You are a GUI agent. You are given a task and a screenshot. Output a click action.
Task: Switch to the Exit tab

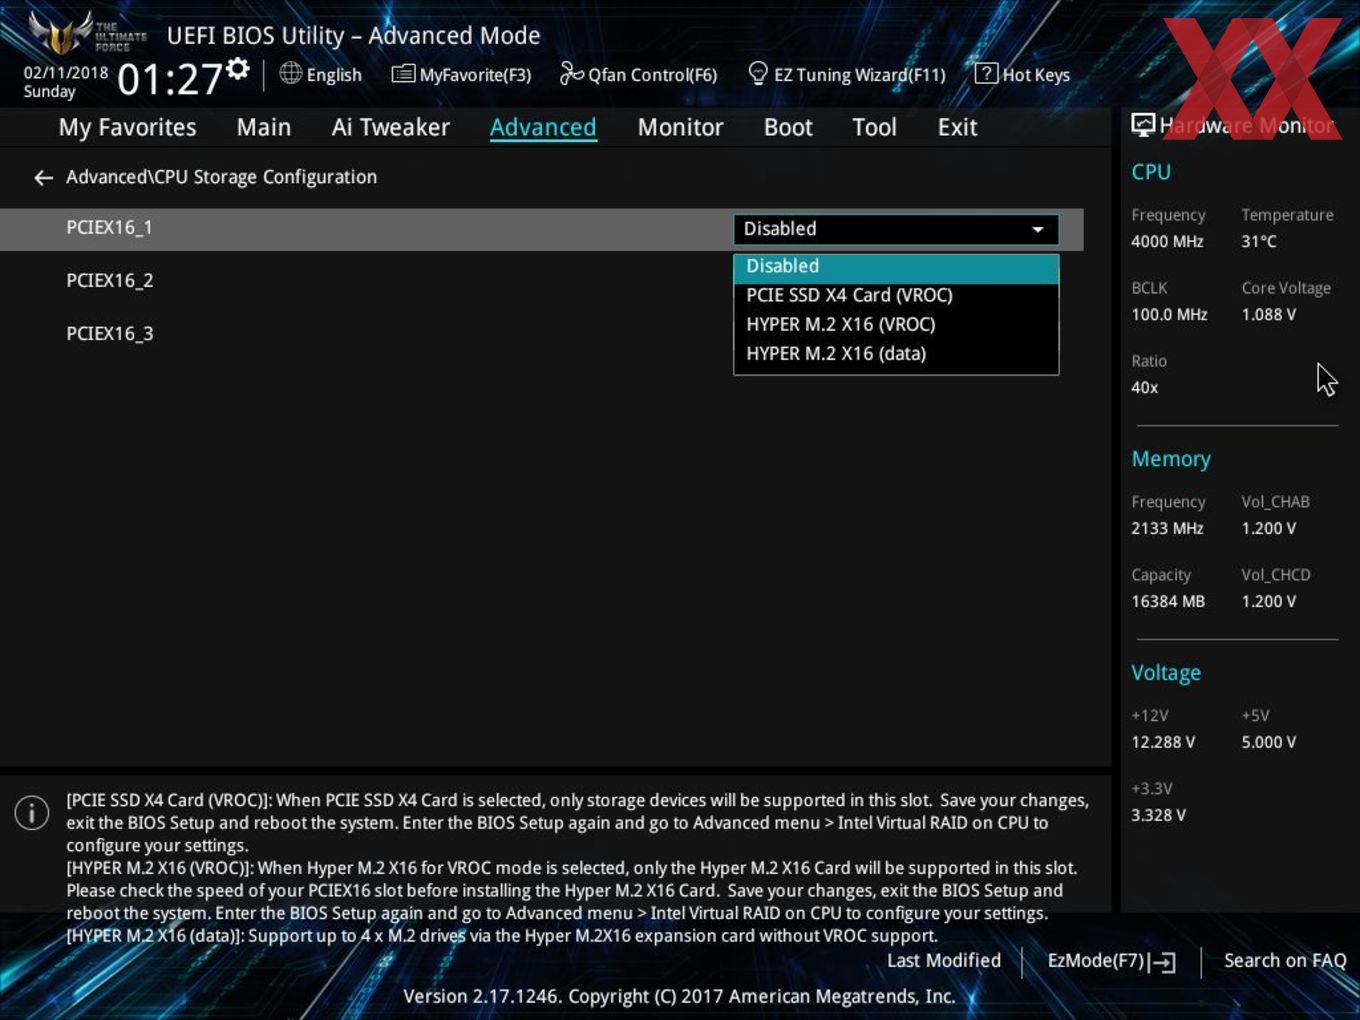[957, 127]
